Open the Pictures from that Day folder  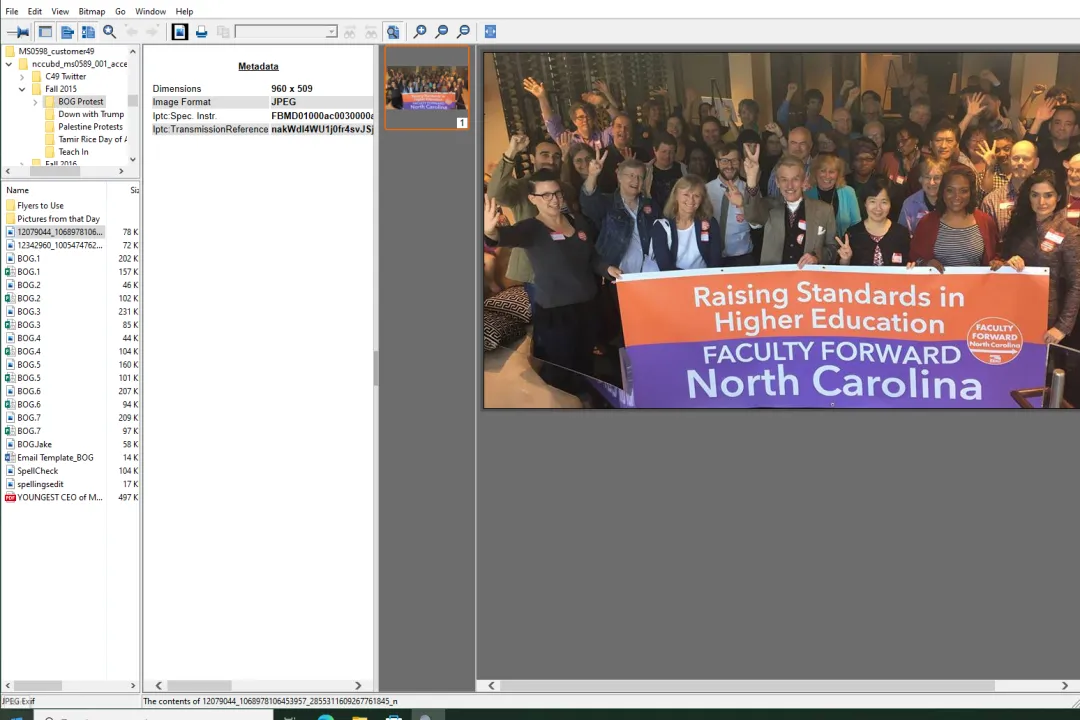pyautogui.click(x=59, y=218)
